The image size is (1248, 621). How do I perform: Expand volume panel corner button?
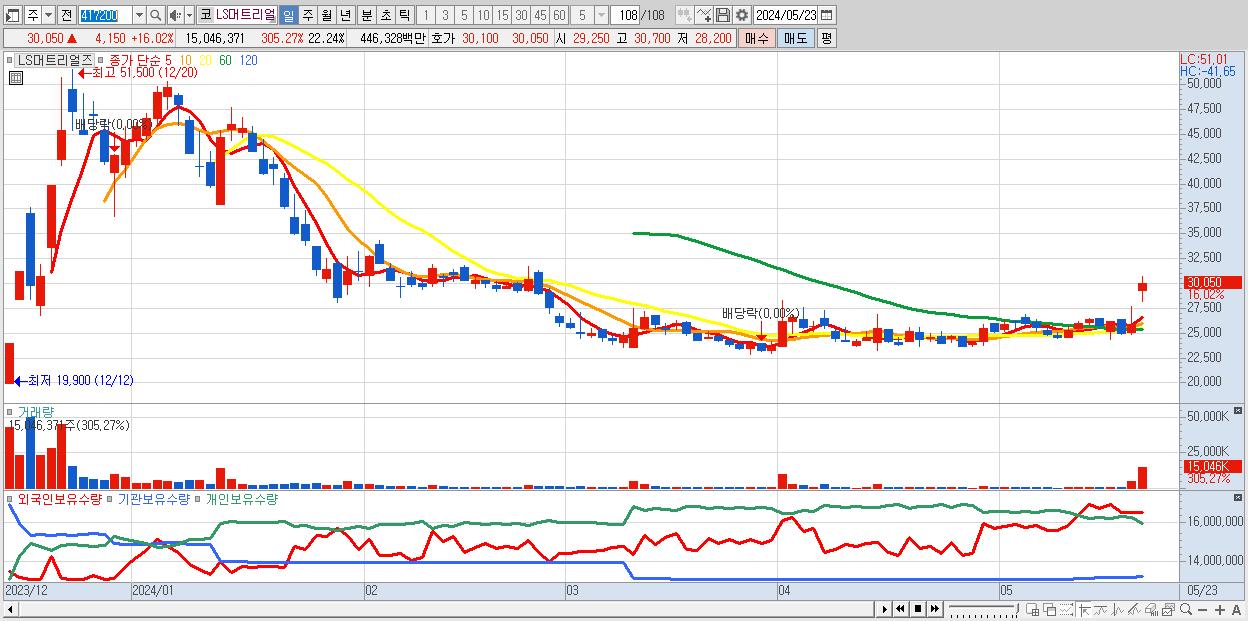pyautogui.click(x=1240, y=410)
